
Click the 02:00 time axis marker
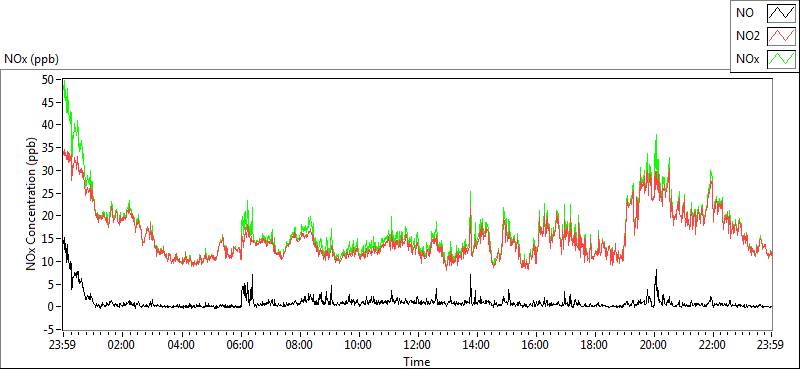pos(122,345)
